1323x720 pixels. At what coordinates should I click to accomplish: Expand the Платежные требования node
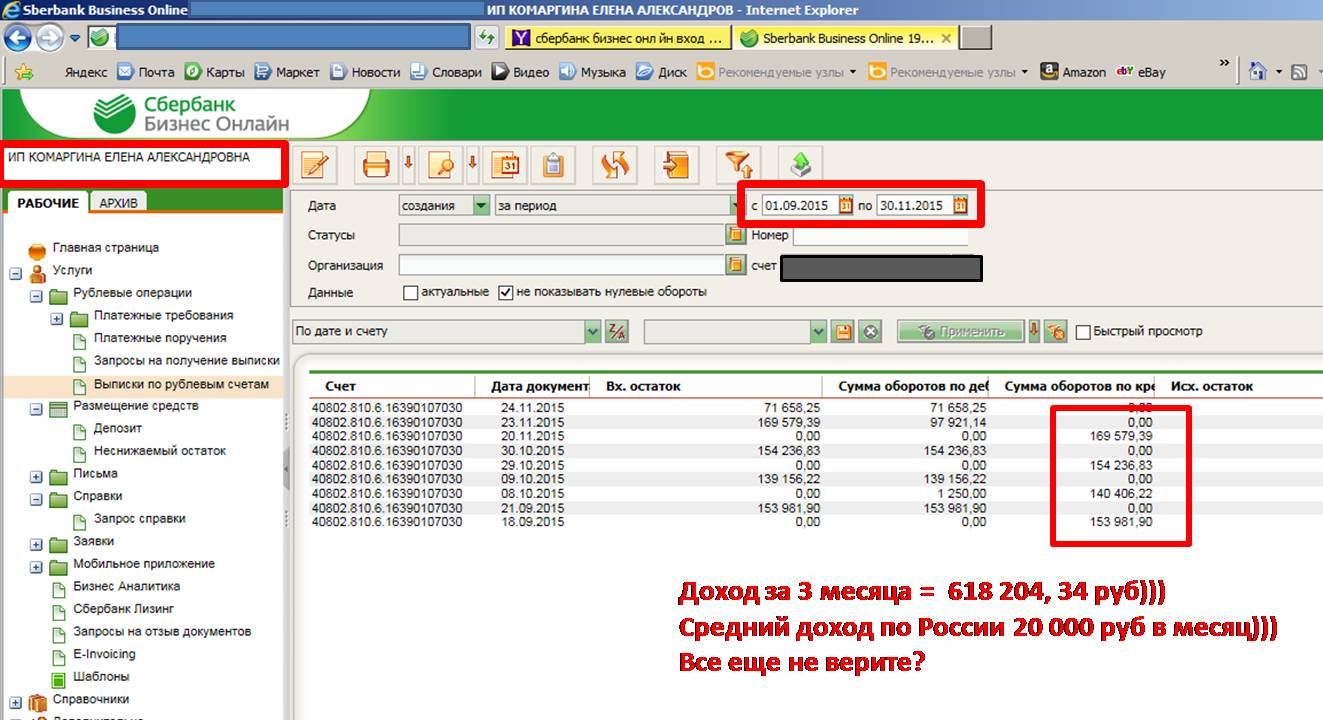tap(57, 319)
